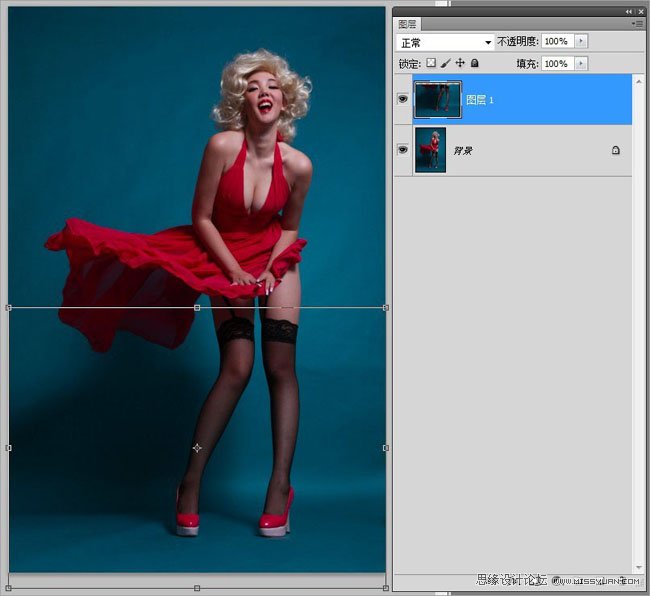
Task: Click the lock all padlock icon
Action: point(474,63)
